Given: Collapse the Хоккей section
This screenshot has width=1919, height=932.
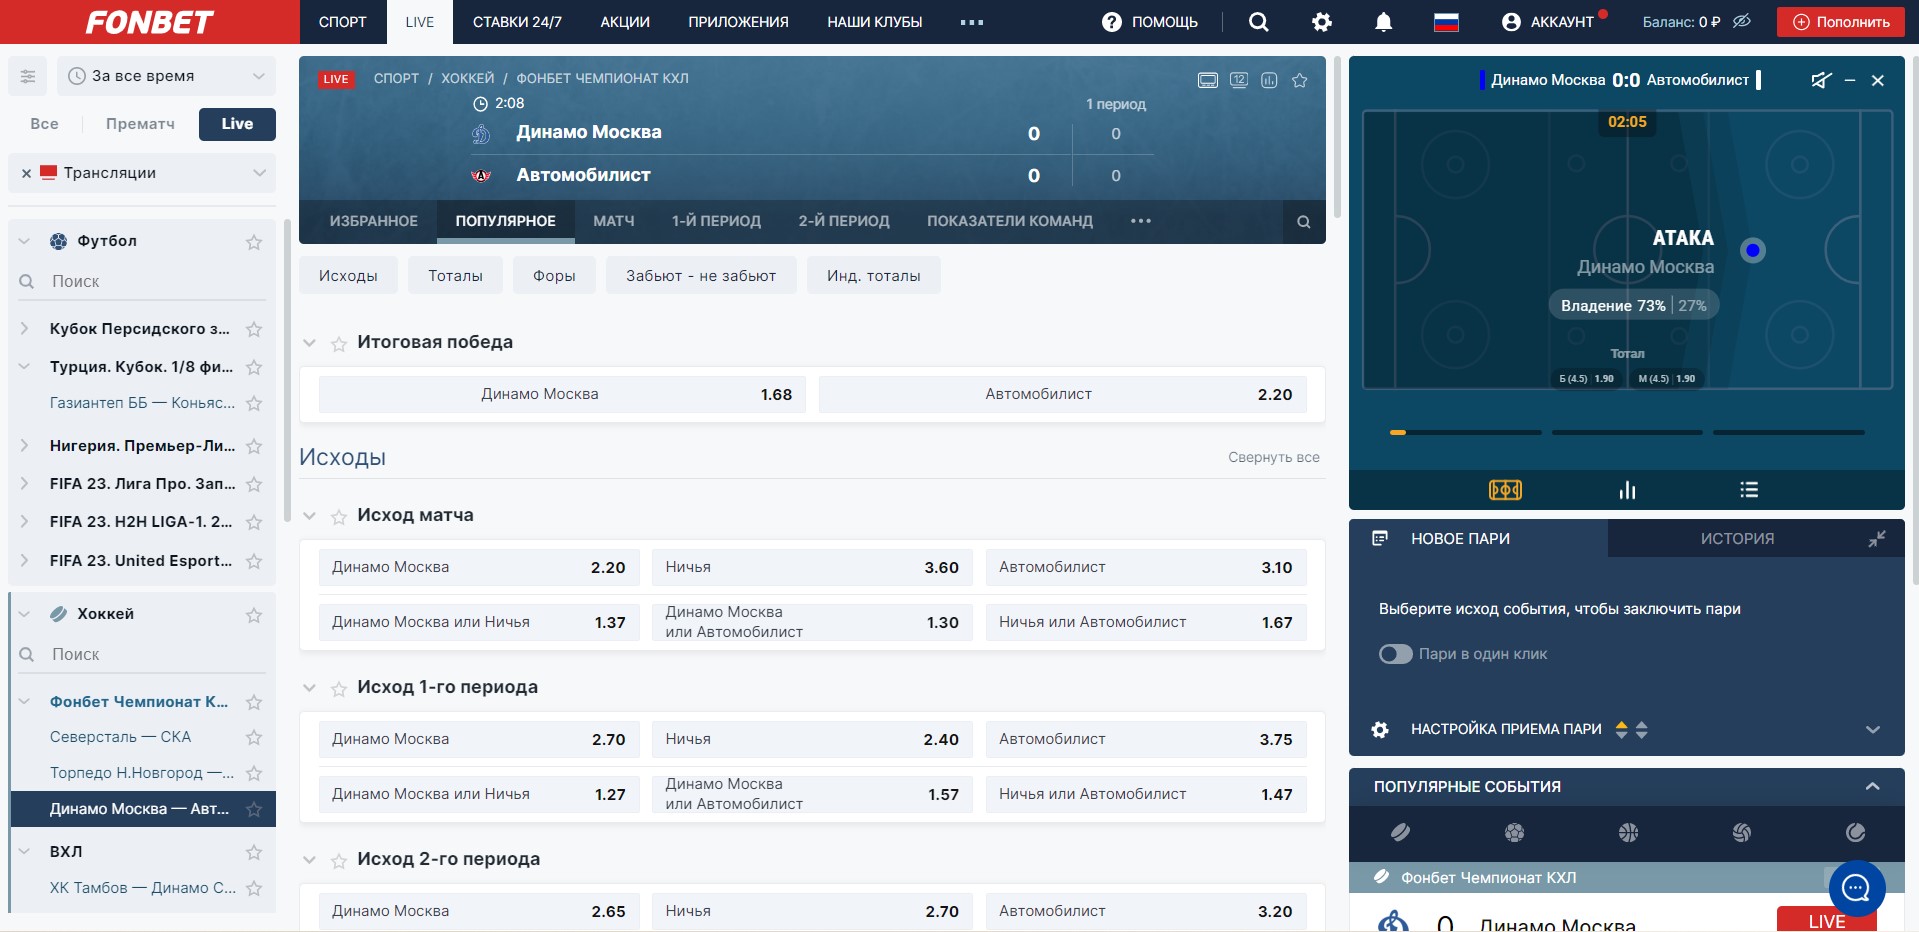Looking at the screenshot, I should tap(24, 614).
